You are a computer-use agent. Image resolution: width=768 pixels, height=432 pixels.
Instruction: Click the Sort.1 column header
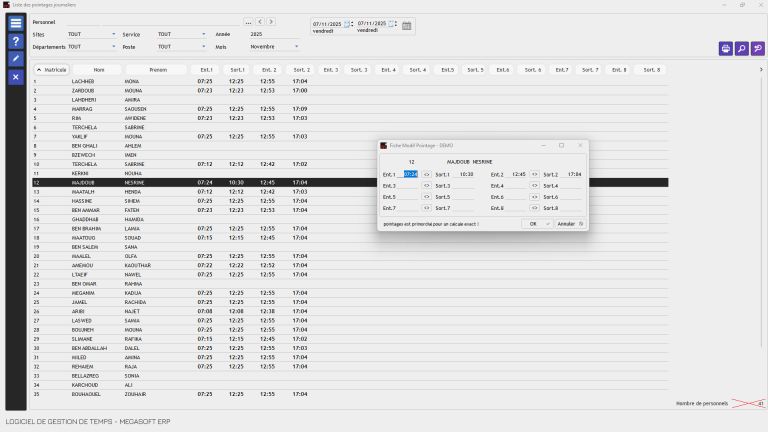click(237, 70)
